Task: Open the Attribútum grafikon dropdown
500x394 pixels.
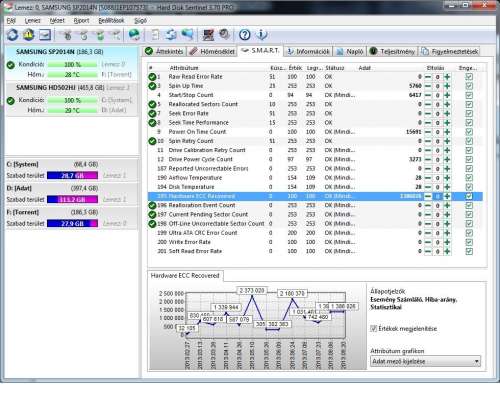Action: pos(425,361)
